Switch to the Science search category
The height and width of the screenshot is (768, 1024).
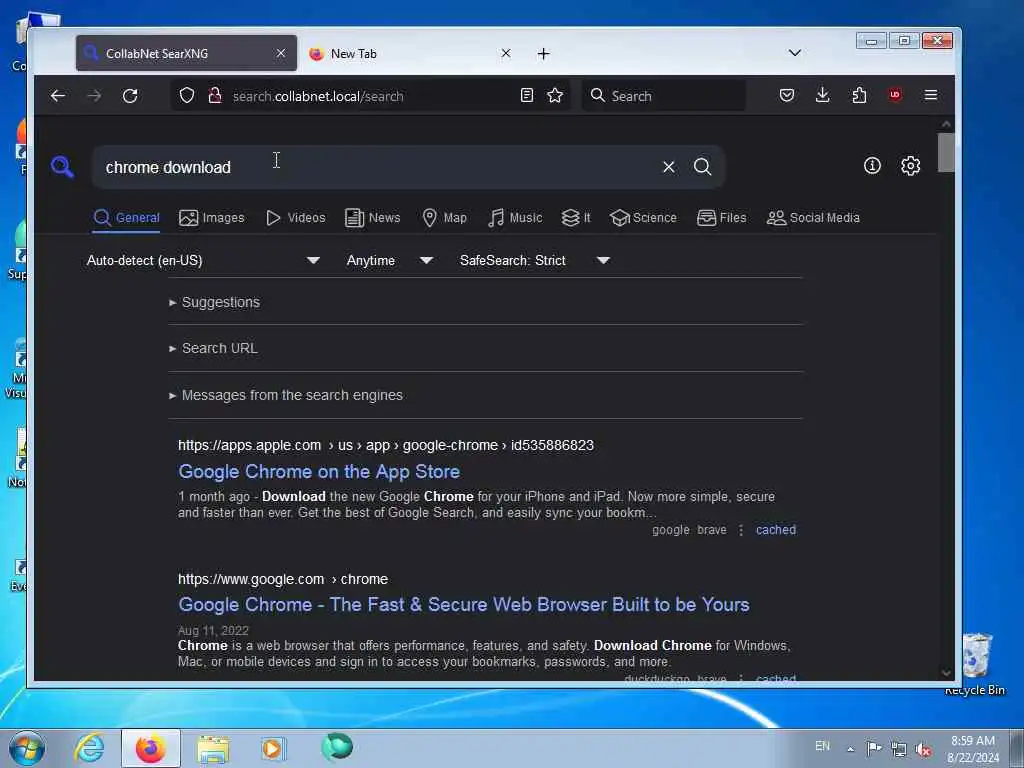(x=643, y=217)
